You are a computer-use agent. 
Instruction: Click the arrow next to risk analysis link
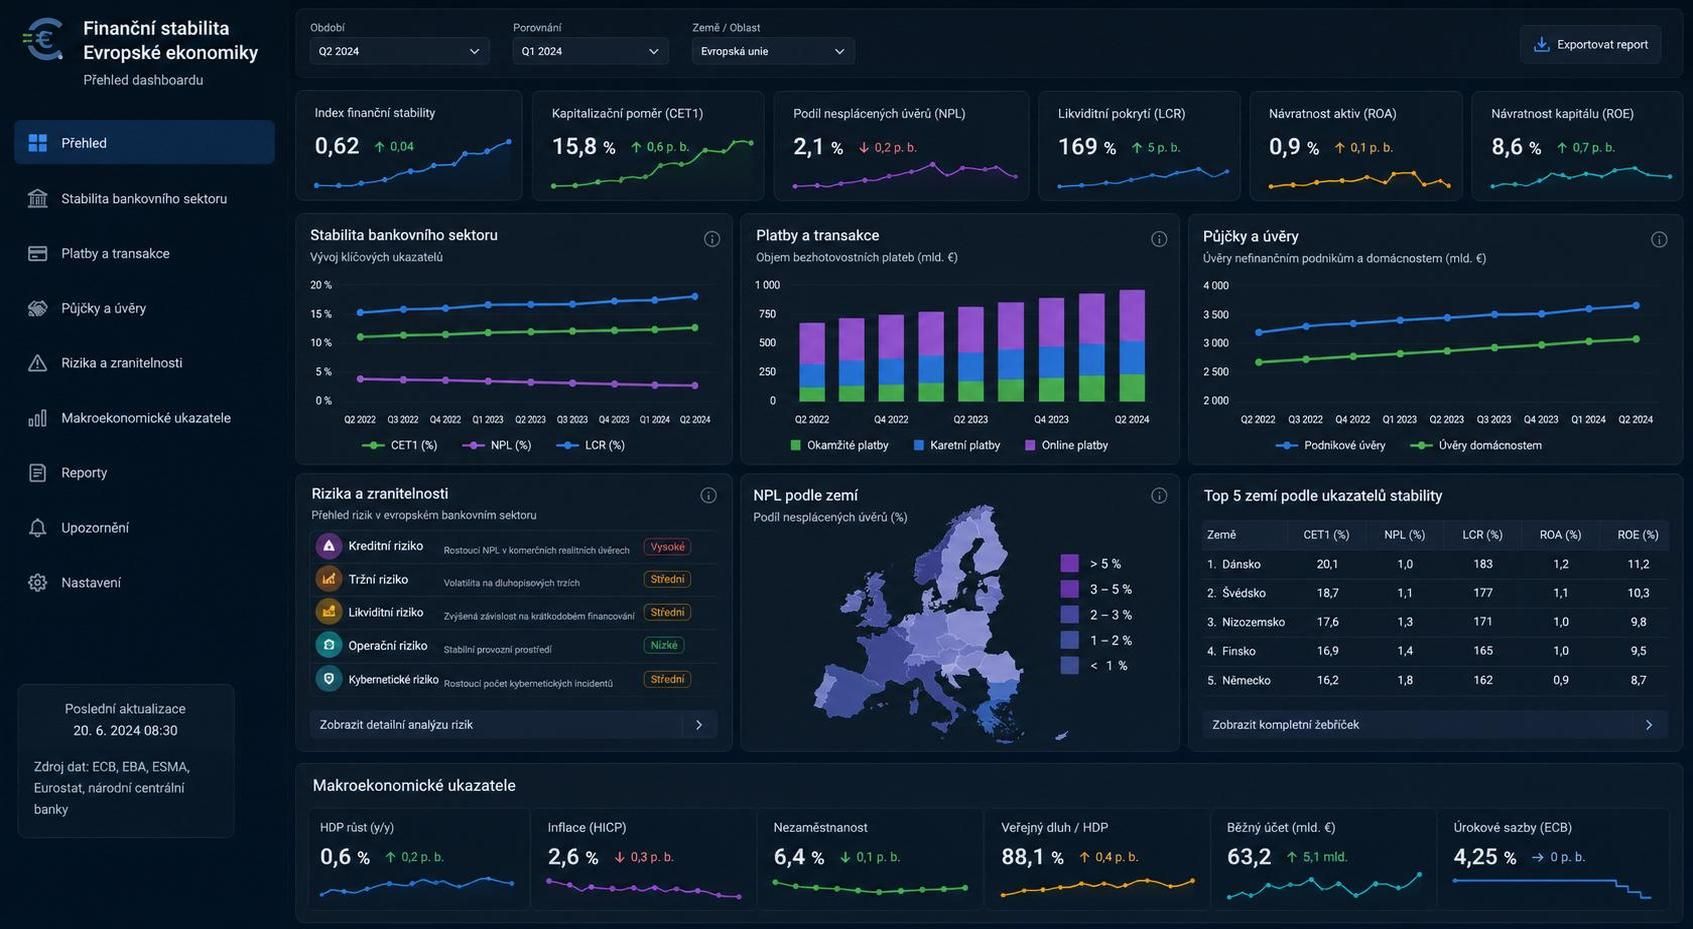point(699,725)
